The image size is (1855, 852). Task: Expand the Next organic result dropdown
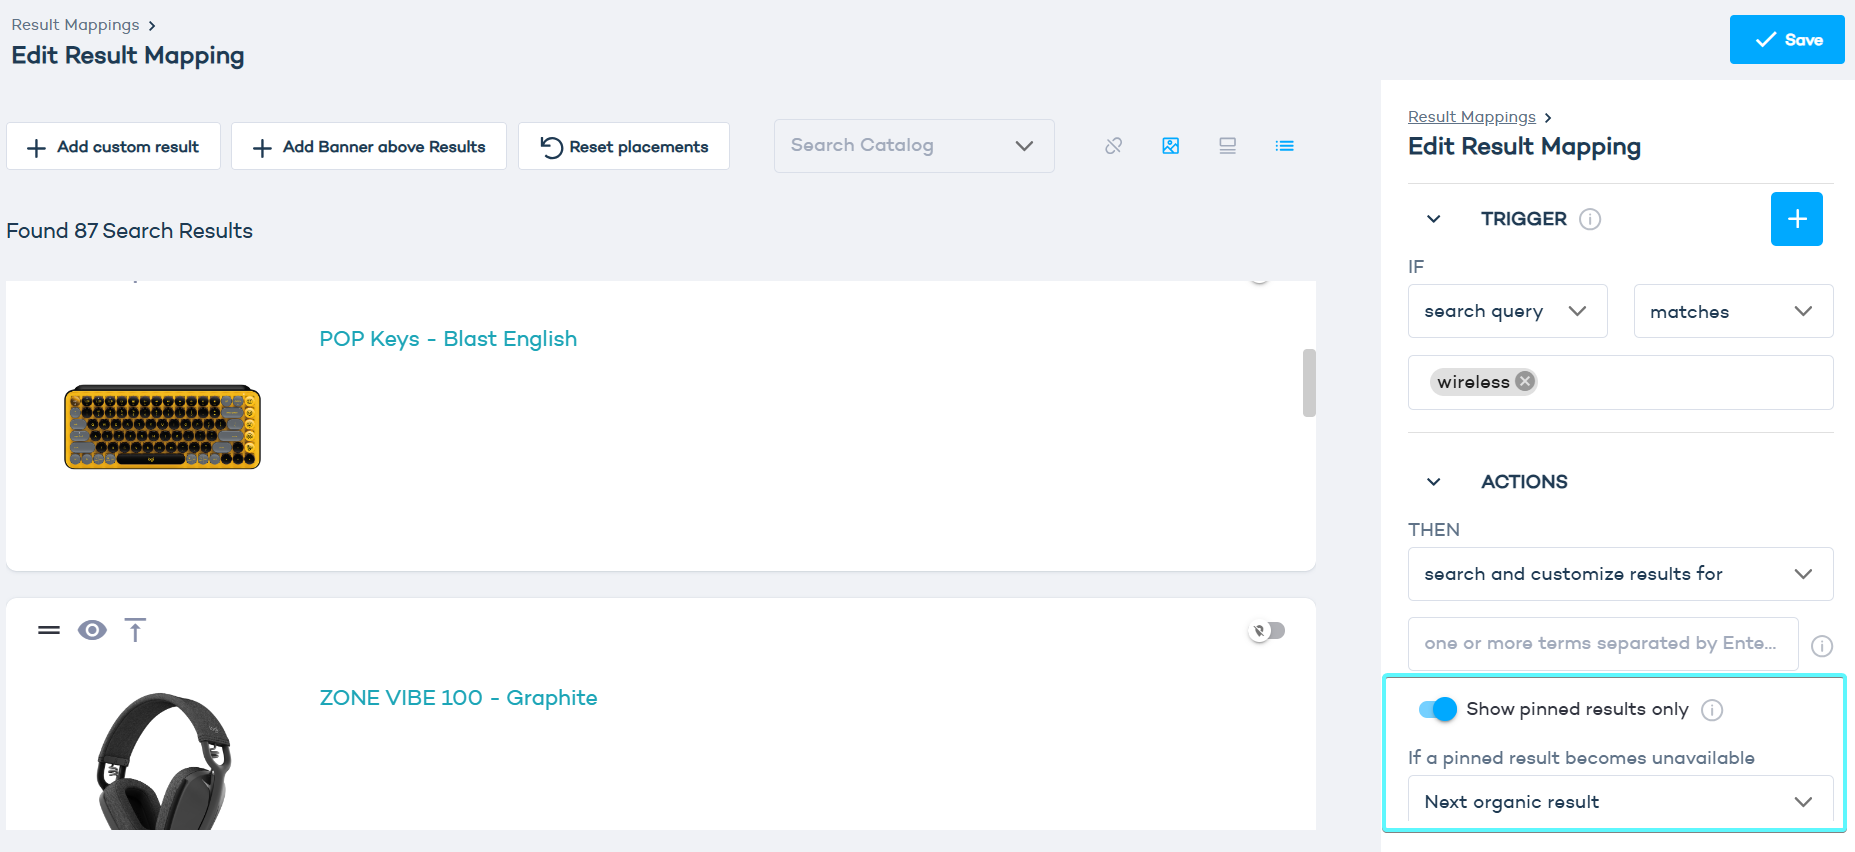(1619, 802)
